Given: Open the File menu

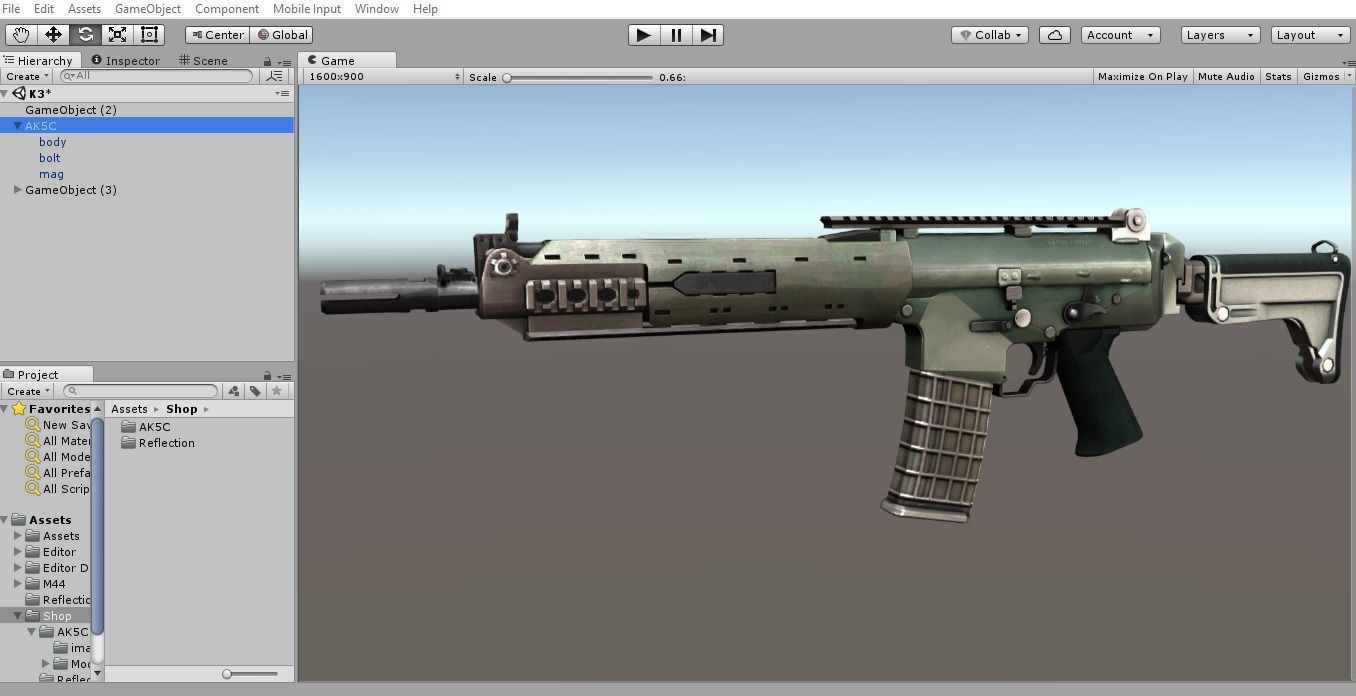Looking at the screenshot, I should coord(11,8).
